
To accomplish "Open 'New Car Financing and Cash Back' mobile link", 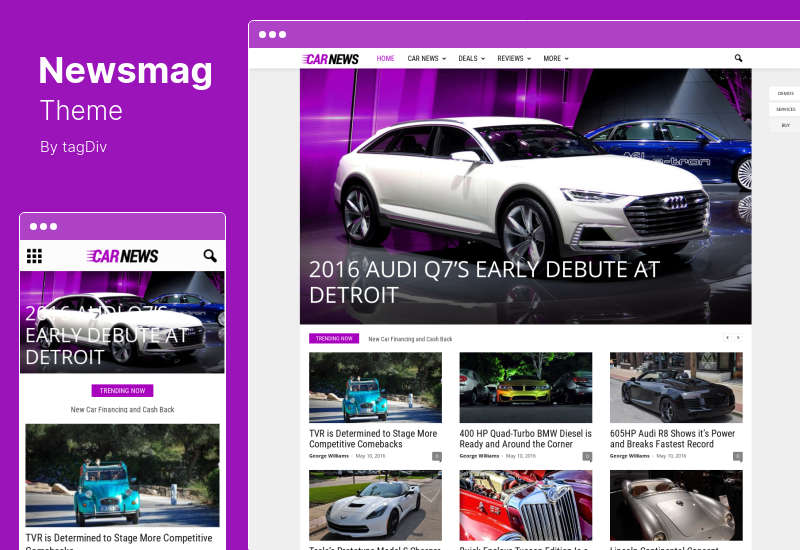I will coord(122,409).
